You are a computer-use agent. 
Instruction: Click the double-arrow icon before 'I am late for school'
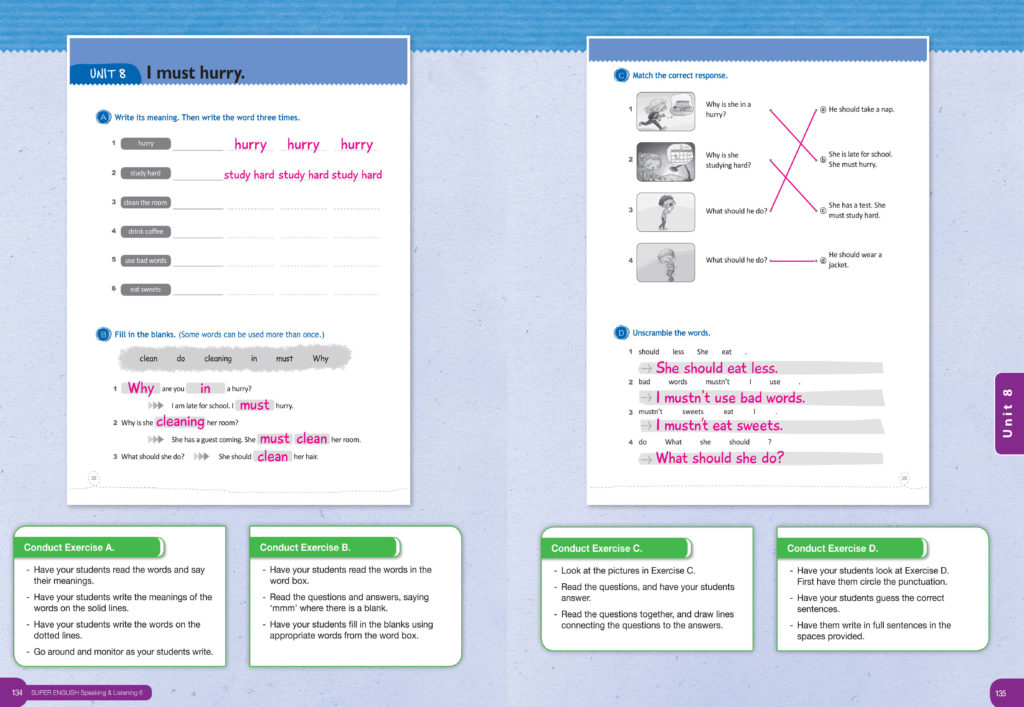156,406
